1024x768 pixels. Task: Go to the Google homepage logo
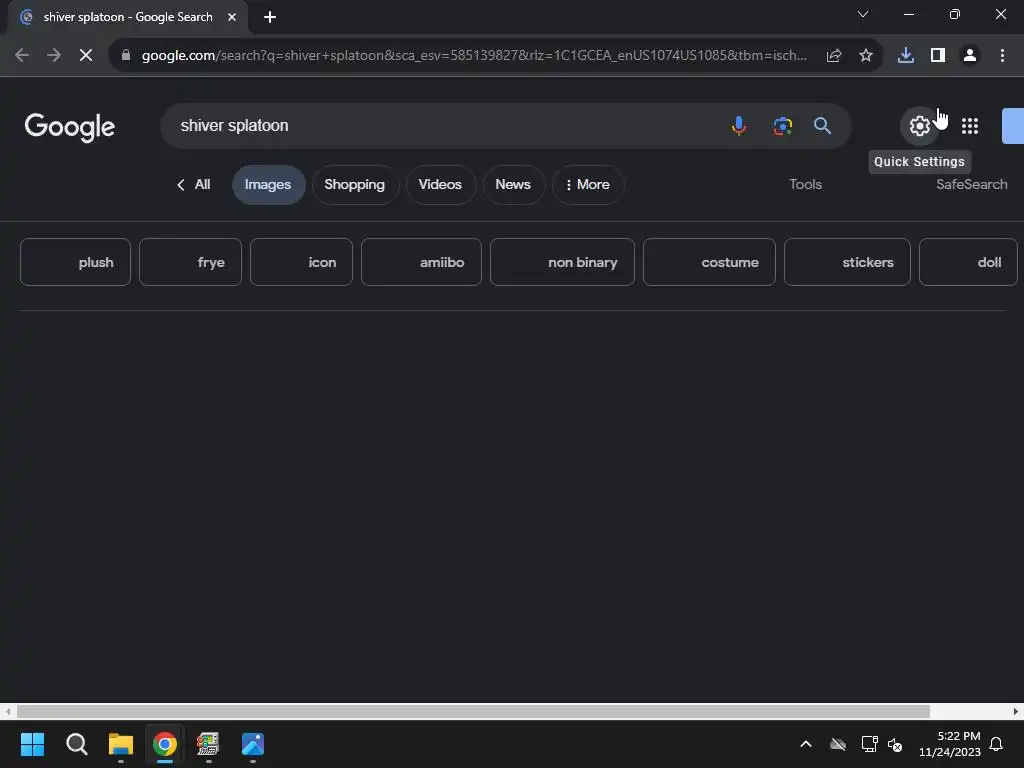click(70, 127)
